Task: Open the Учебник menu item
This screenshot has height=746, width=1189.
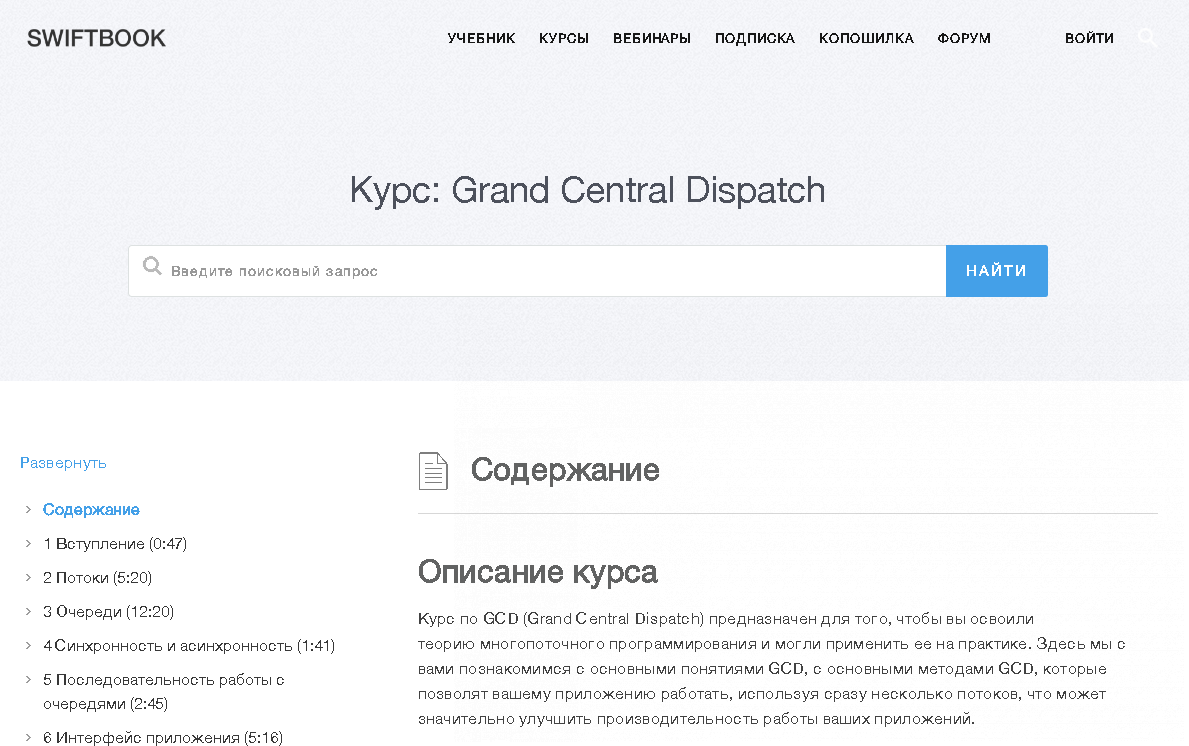Action: click(481, 39)
